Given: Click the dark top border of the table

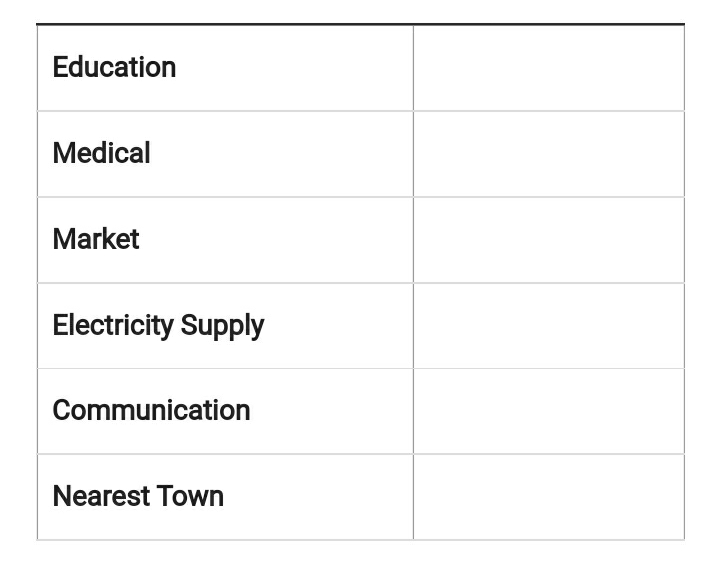Looking at the screenshot, I should (x=360, y=24).
